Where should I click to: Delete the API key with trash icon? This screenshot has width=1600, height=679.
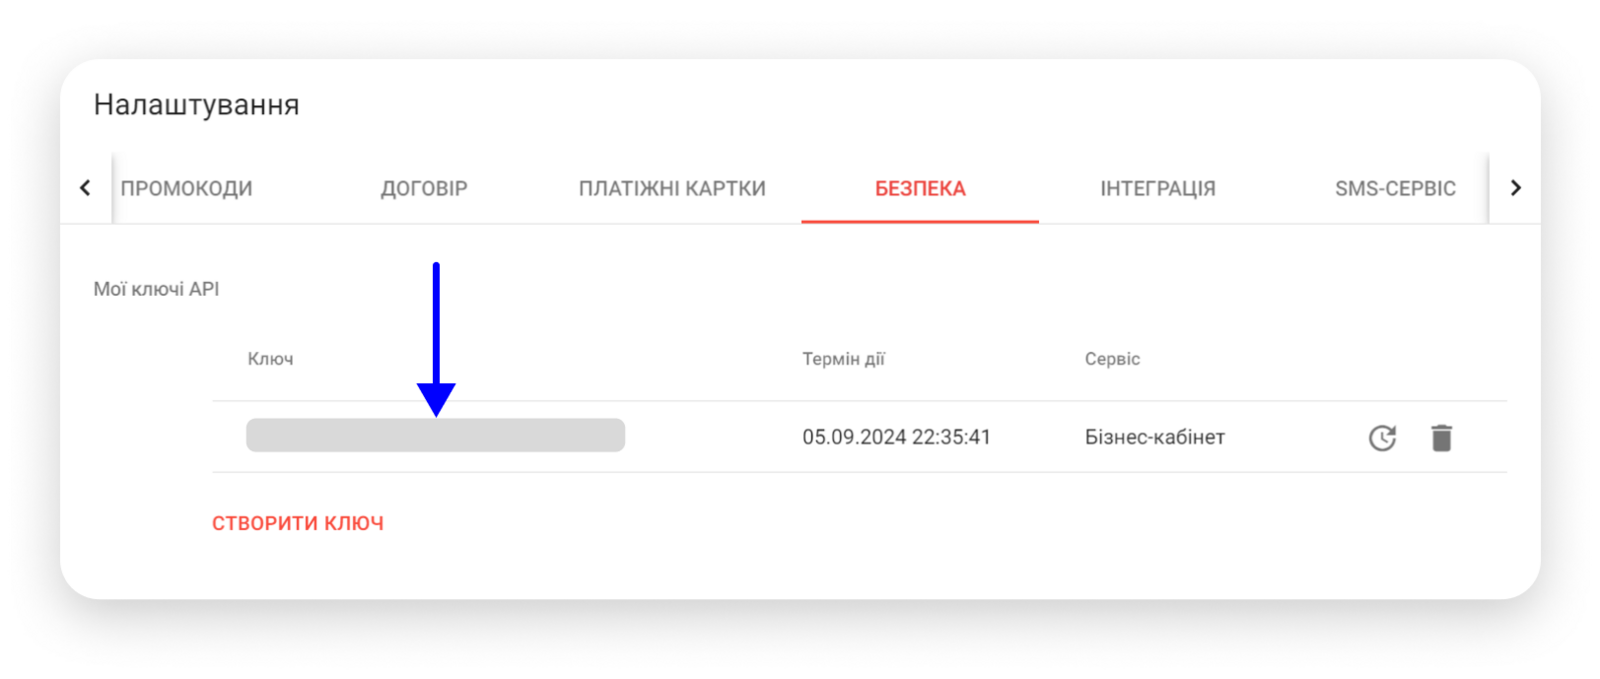(x=1441, y=438)
